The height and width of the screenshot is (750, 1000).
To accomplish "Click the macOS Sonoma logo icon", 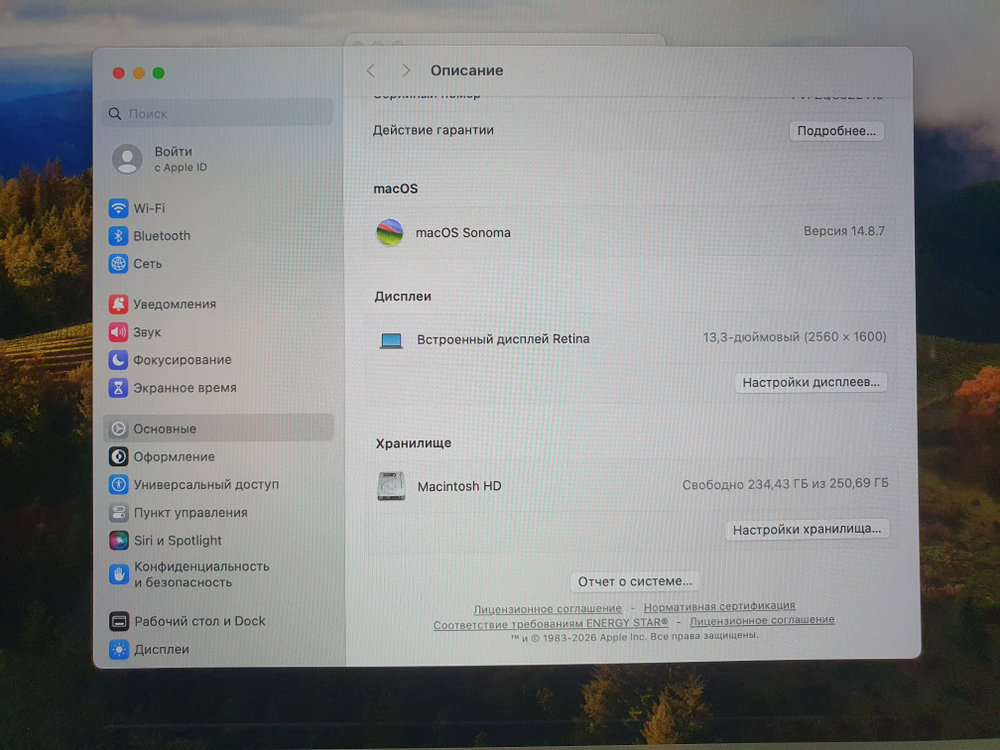I will coord(390,232).
